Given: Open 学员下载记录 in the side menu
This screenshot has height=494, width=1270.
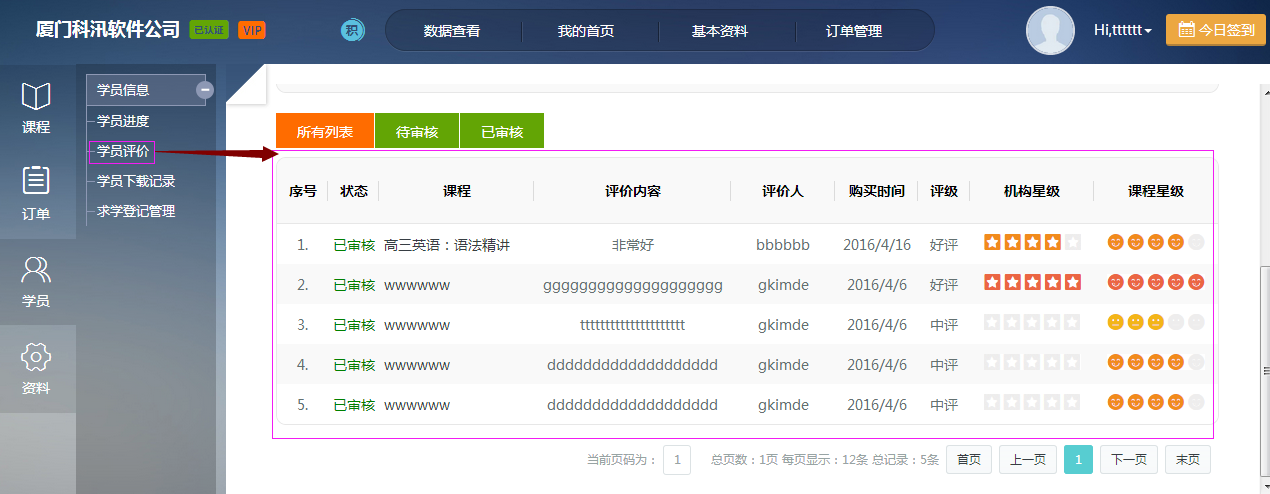Looking at the screenshot, I should (136, 181).
